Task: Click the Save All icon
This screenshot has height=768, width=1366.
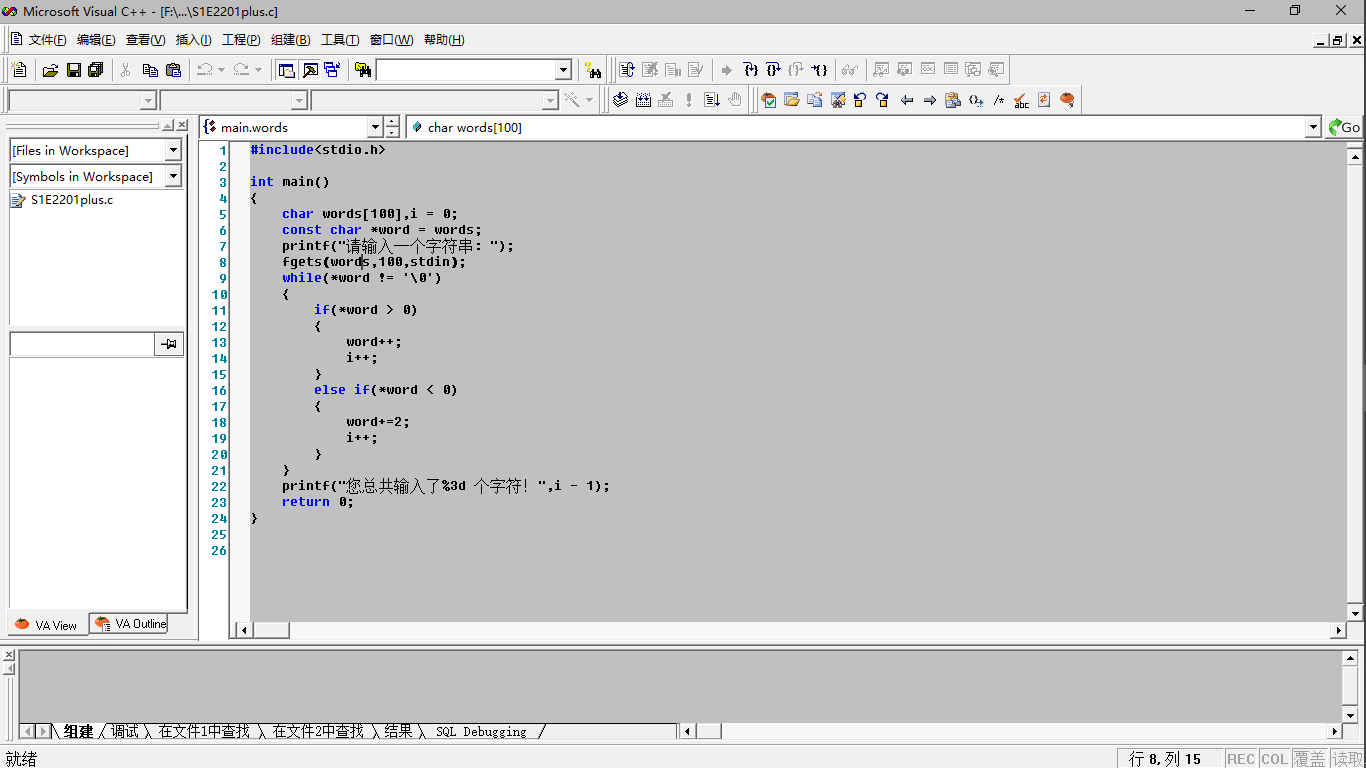Action: (96, 70)
